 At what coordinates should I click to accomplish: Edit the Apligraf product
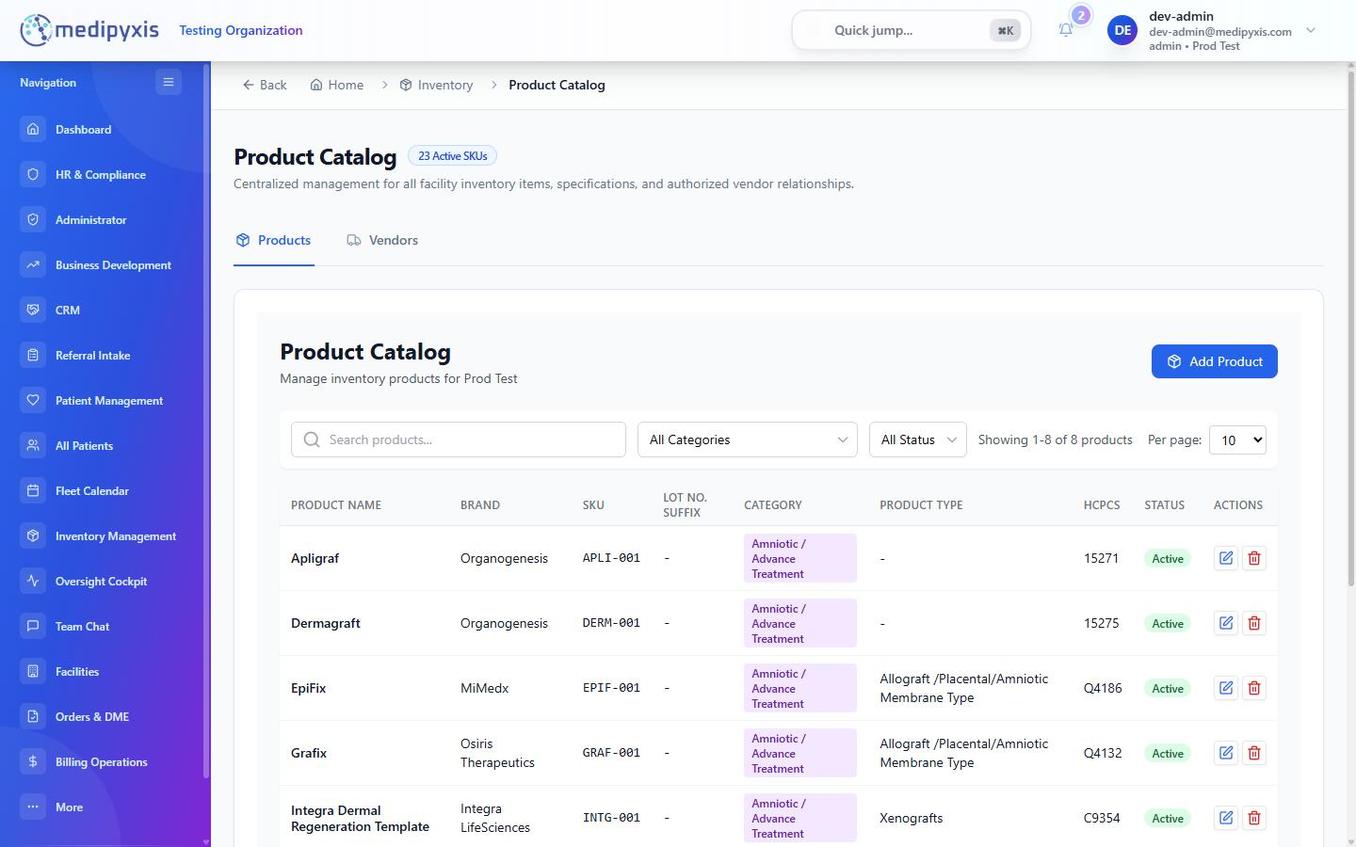(x=1226, y=558)
